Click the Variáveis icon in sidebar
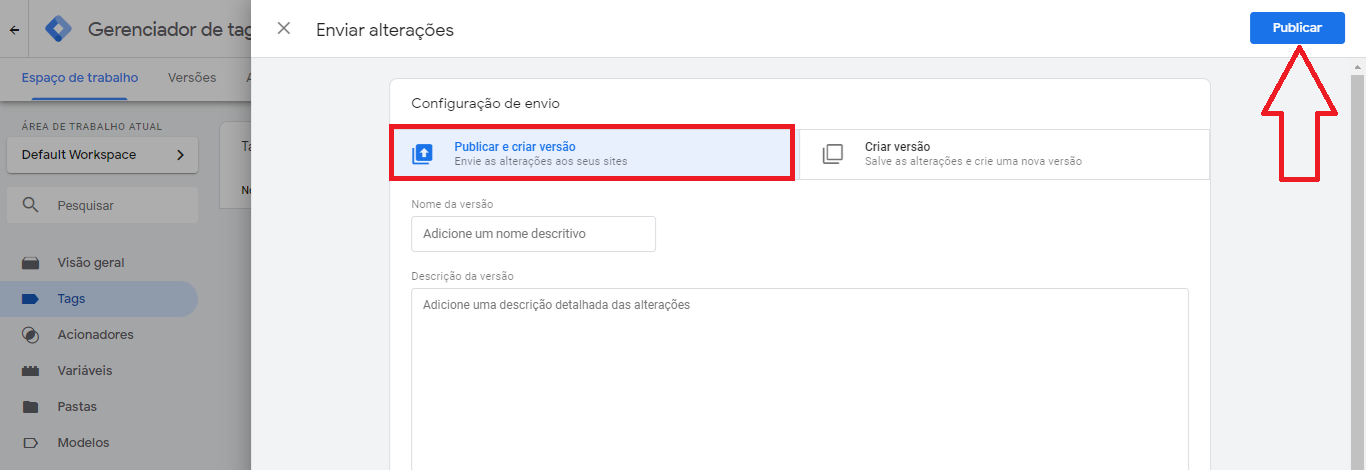This screenshot has width=1366, height=470. point(31,371)
